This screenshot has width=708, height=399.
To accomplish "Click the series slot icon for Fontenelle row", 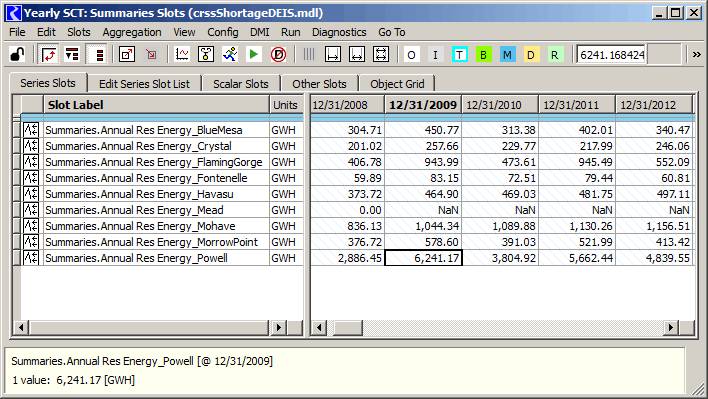I will [x=31, y=178].
